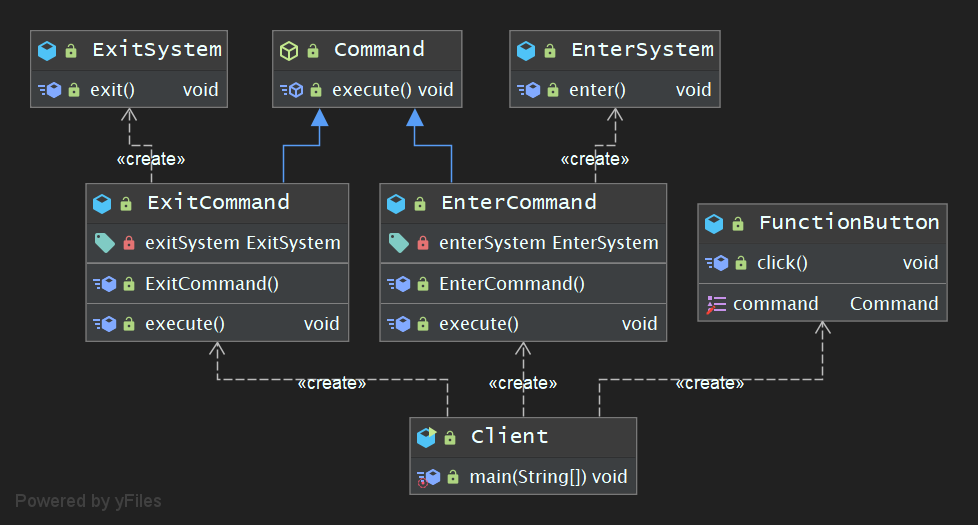Click the create label below FunctionButton

point(709,383)
